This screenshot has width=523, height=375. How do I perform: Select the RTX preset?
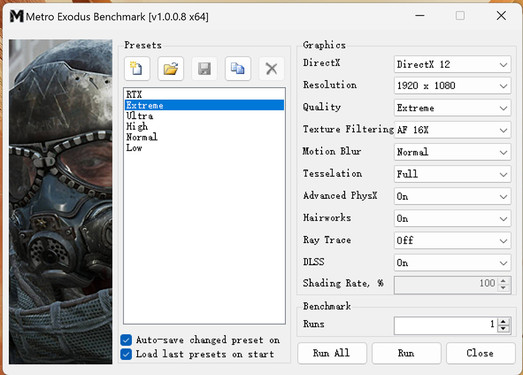point(204,94)
